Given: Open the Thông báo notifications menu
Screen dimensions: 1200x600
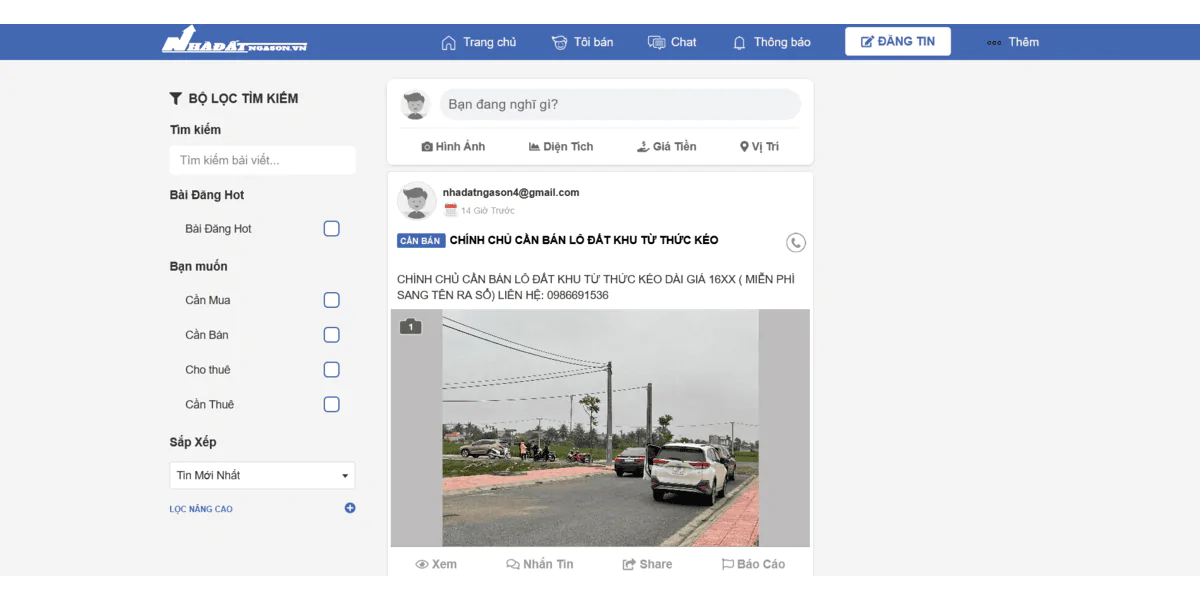Looking at the screenshot, I should pyautogui.click(x=772, y=42).
